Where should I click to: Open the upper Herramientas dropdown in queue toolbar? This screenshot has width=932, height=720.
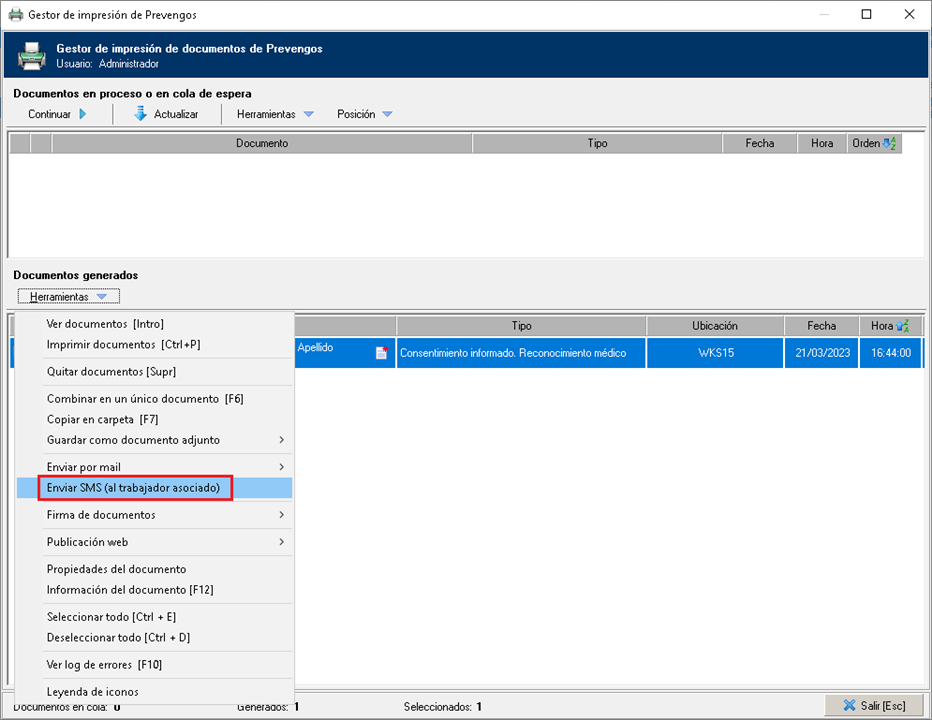[x=275, y=114]
